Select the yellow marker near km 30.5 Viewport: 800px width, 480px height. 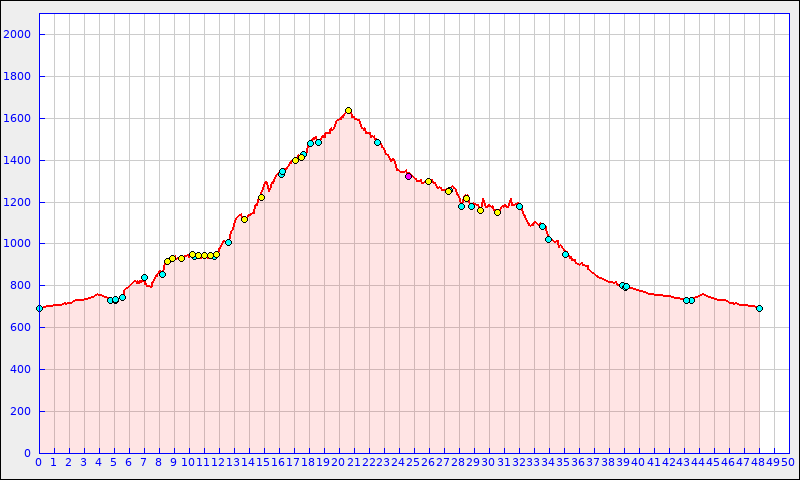[x=497, y=212]
